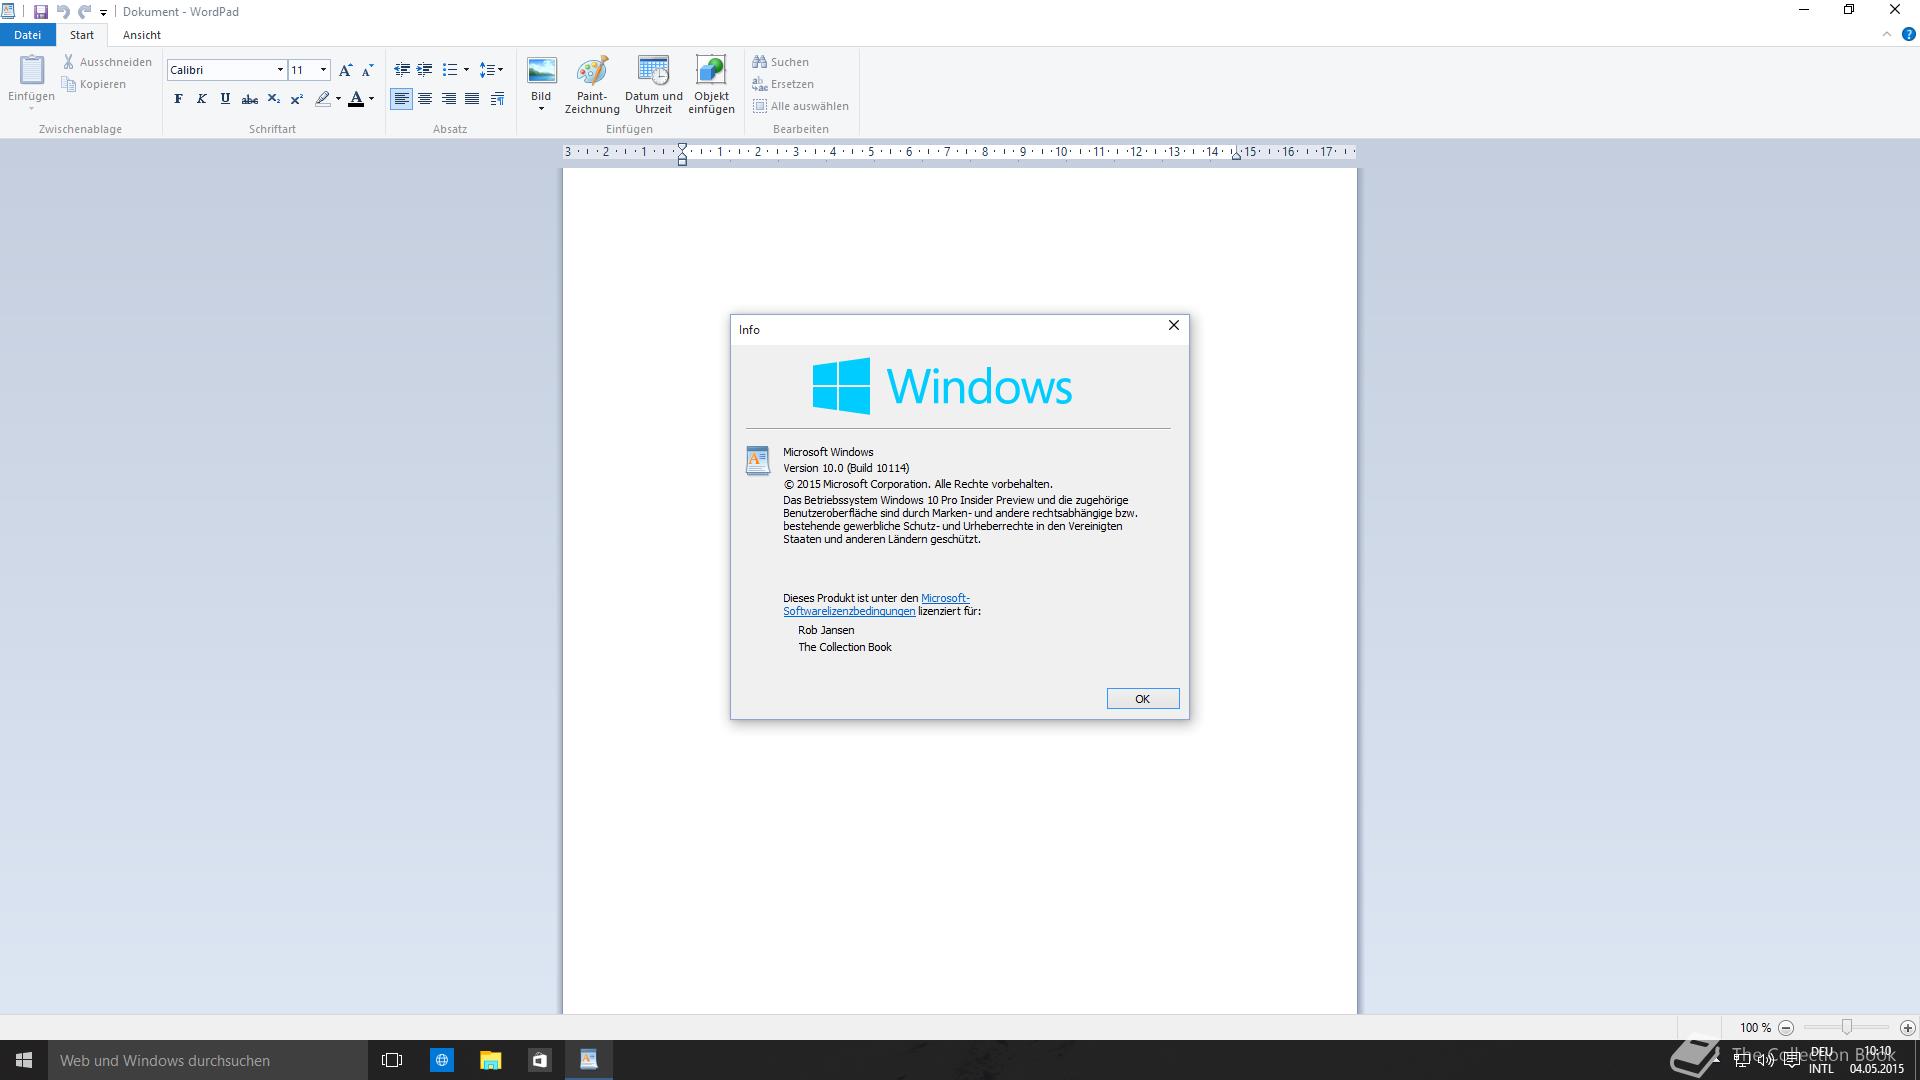The height and width of the screenshot is (1080, 1920).
Task: Close the Info dialog with X
Action: click(1174, 326)
